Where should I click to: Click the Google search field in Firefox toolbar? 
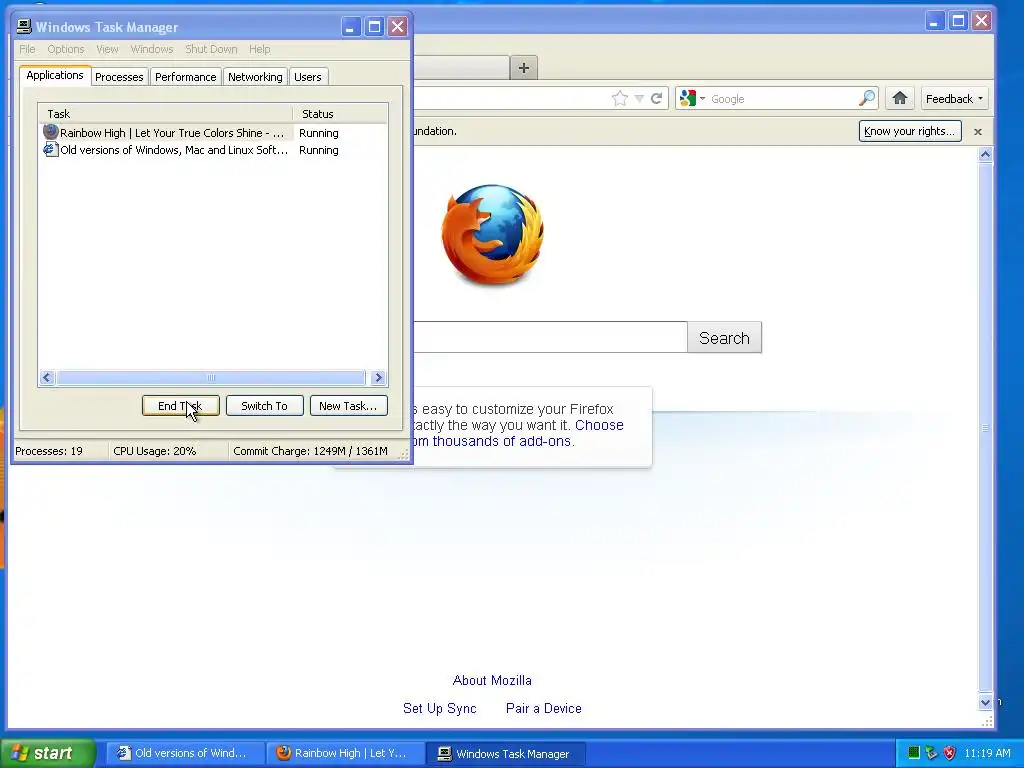coord(782,99)
